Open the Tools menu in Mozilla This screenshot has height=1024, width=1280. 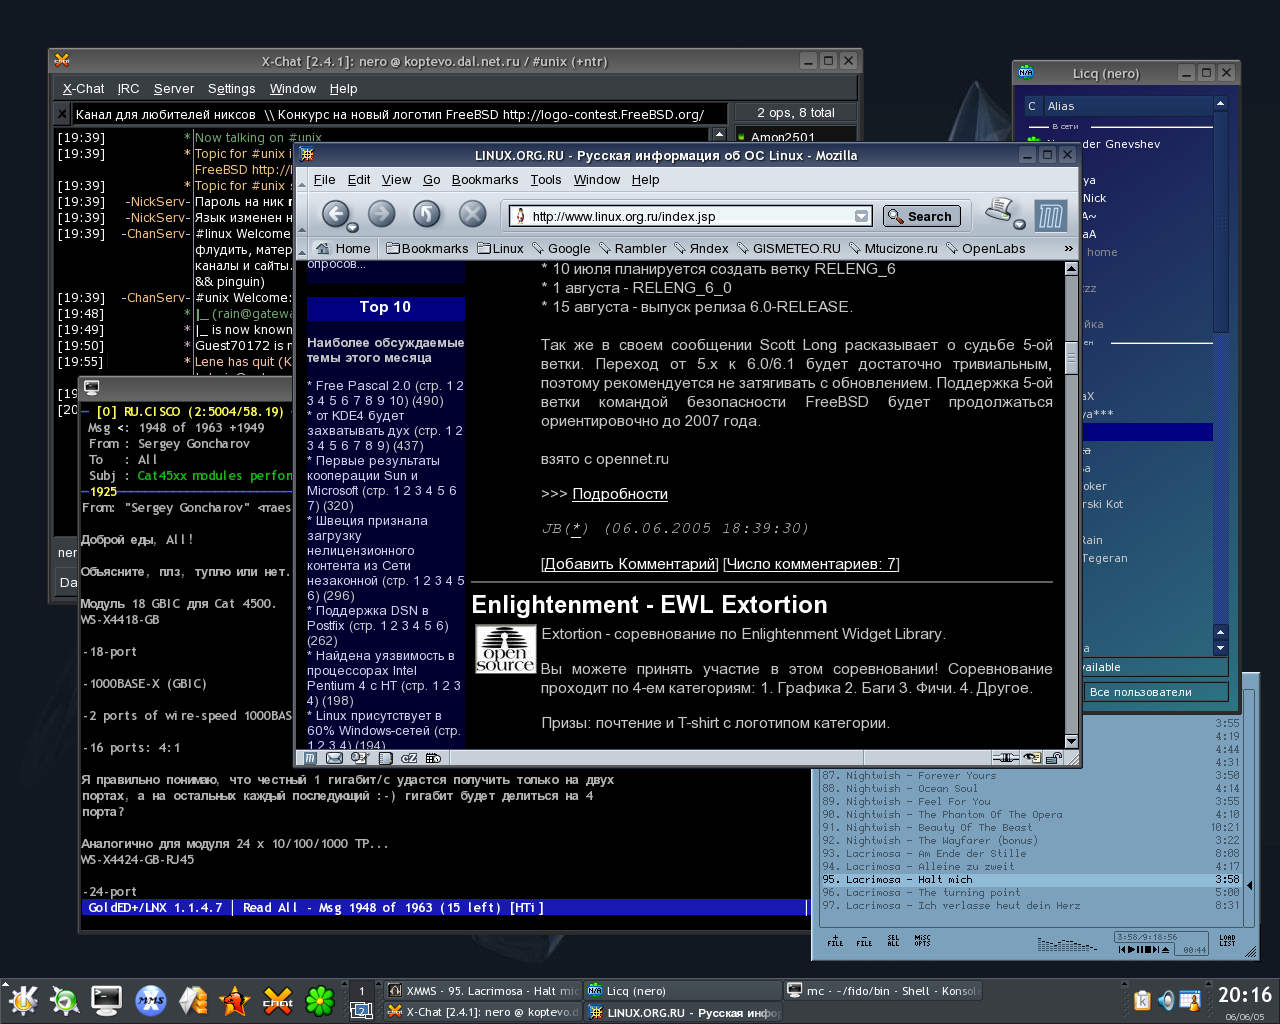point(545,180)
